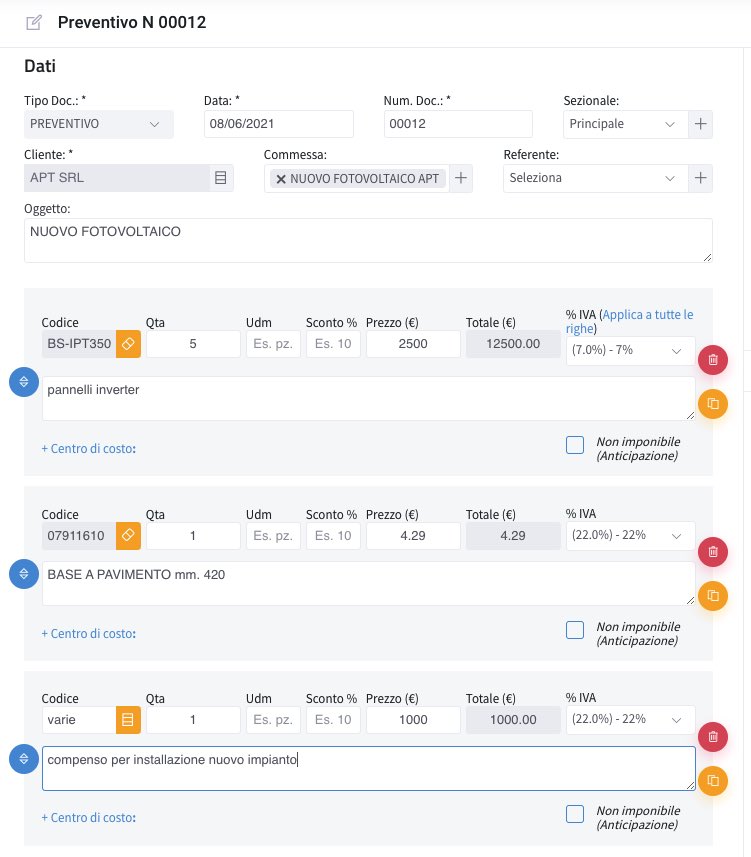Add a new Sezionale with the plus icon
Screen dimensions: 751x857
[x=700, y=124]
